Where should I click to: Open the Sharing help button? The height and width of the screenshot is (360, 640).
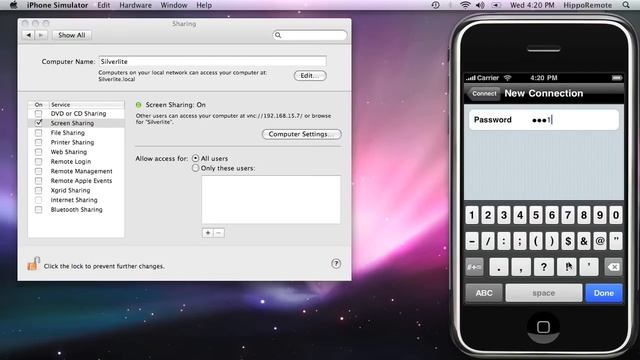point(336,264)
